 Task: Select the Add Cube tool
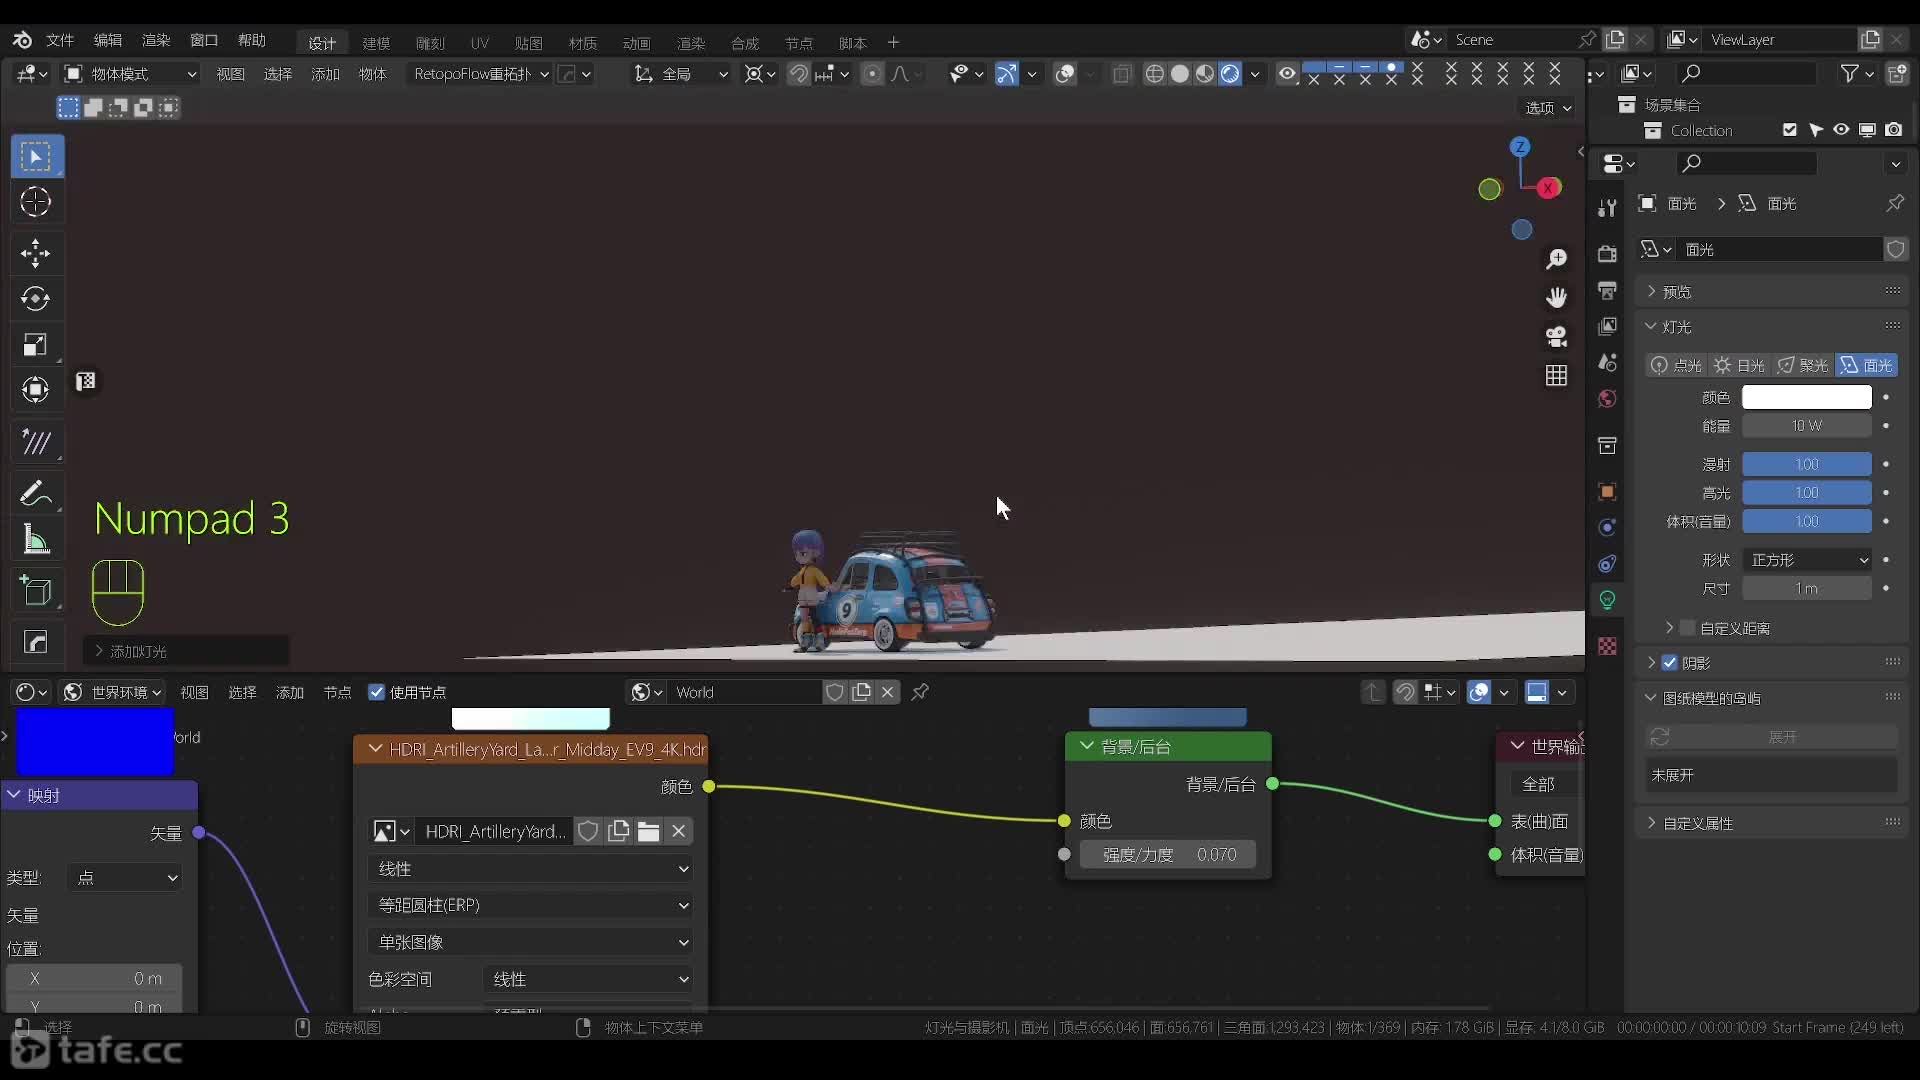(36, 591)
